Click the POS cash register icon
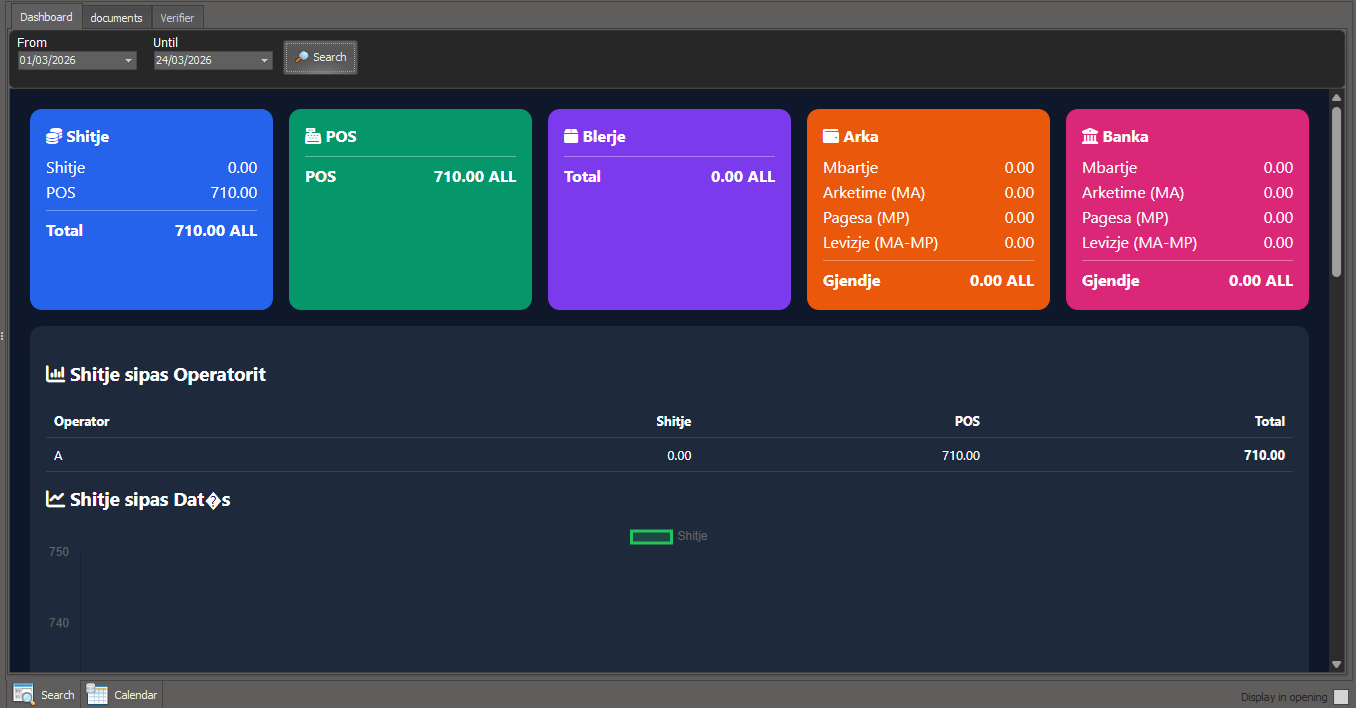Screen dimensions: 1356x708 click(x=313, y=137)
